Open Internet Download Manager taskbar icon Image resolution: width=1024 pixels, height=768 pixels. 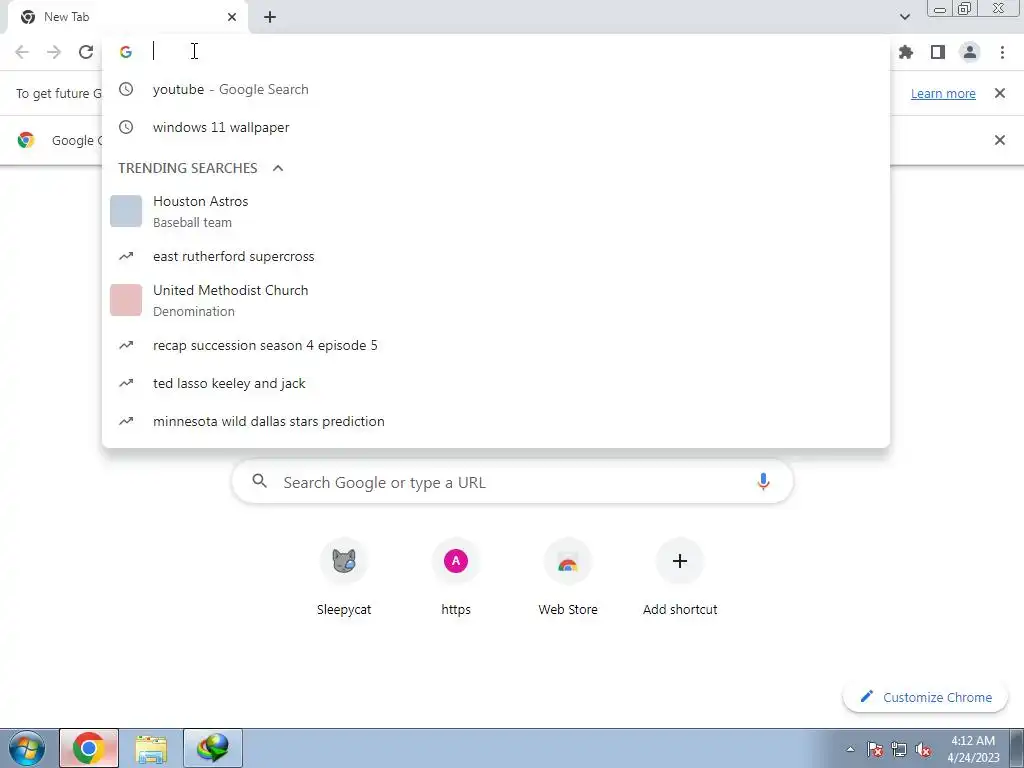click(213, 748)
